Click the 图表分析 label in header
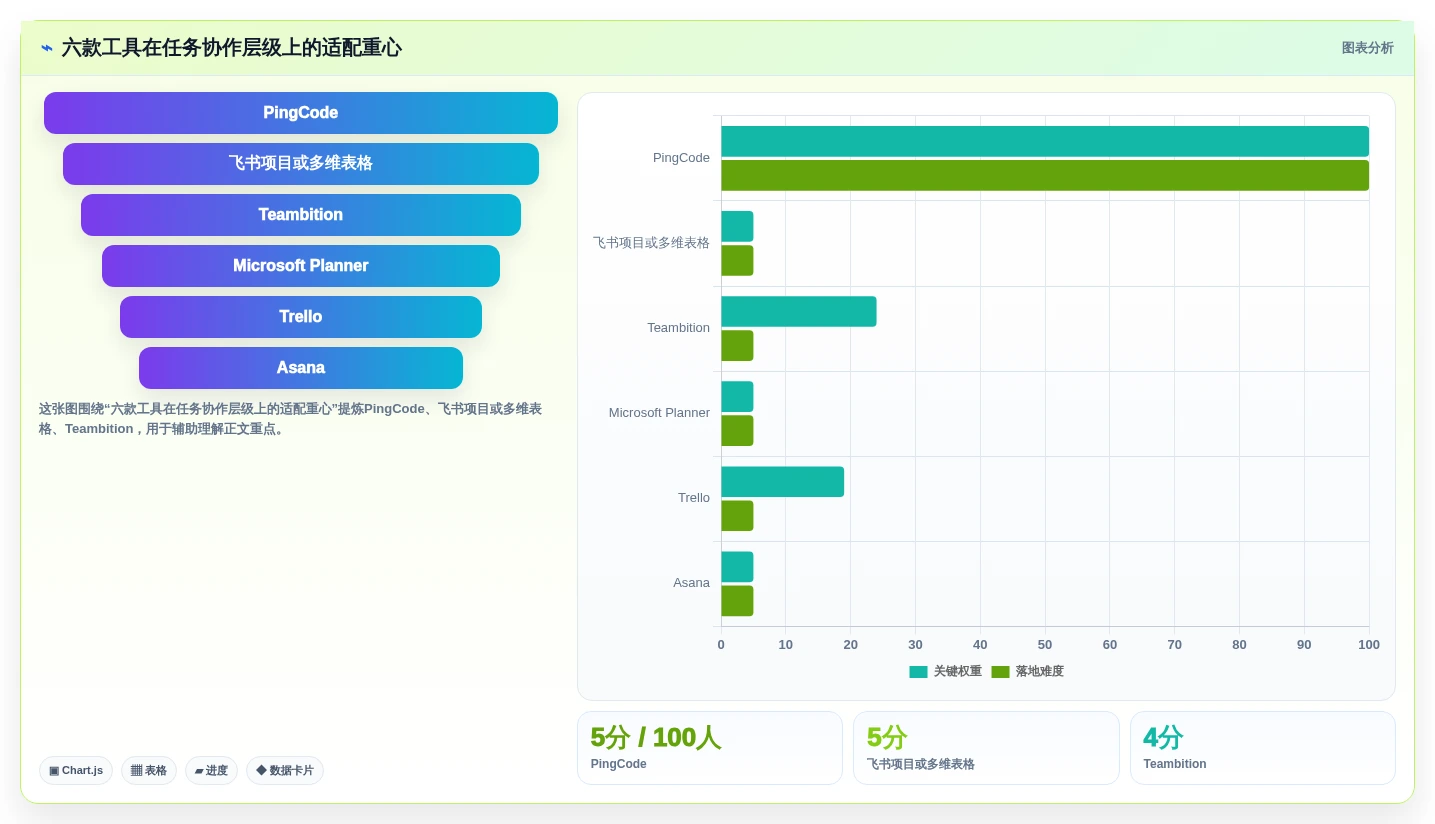 point(1367,48)
